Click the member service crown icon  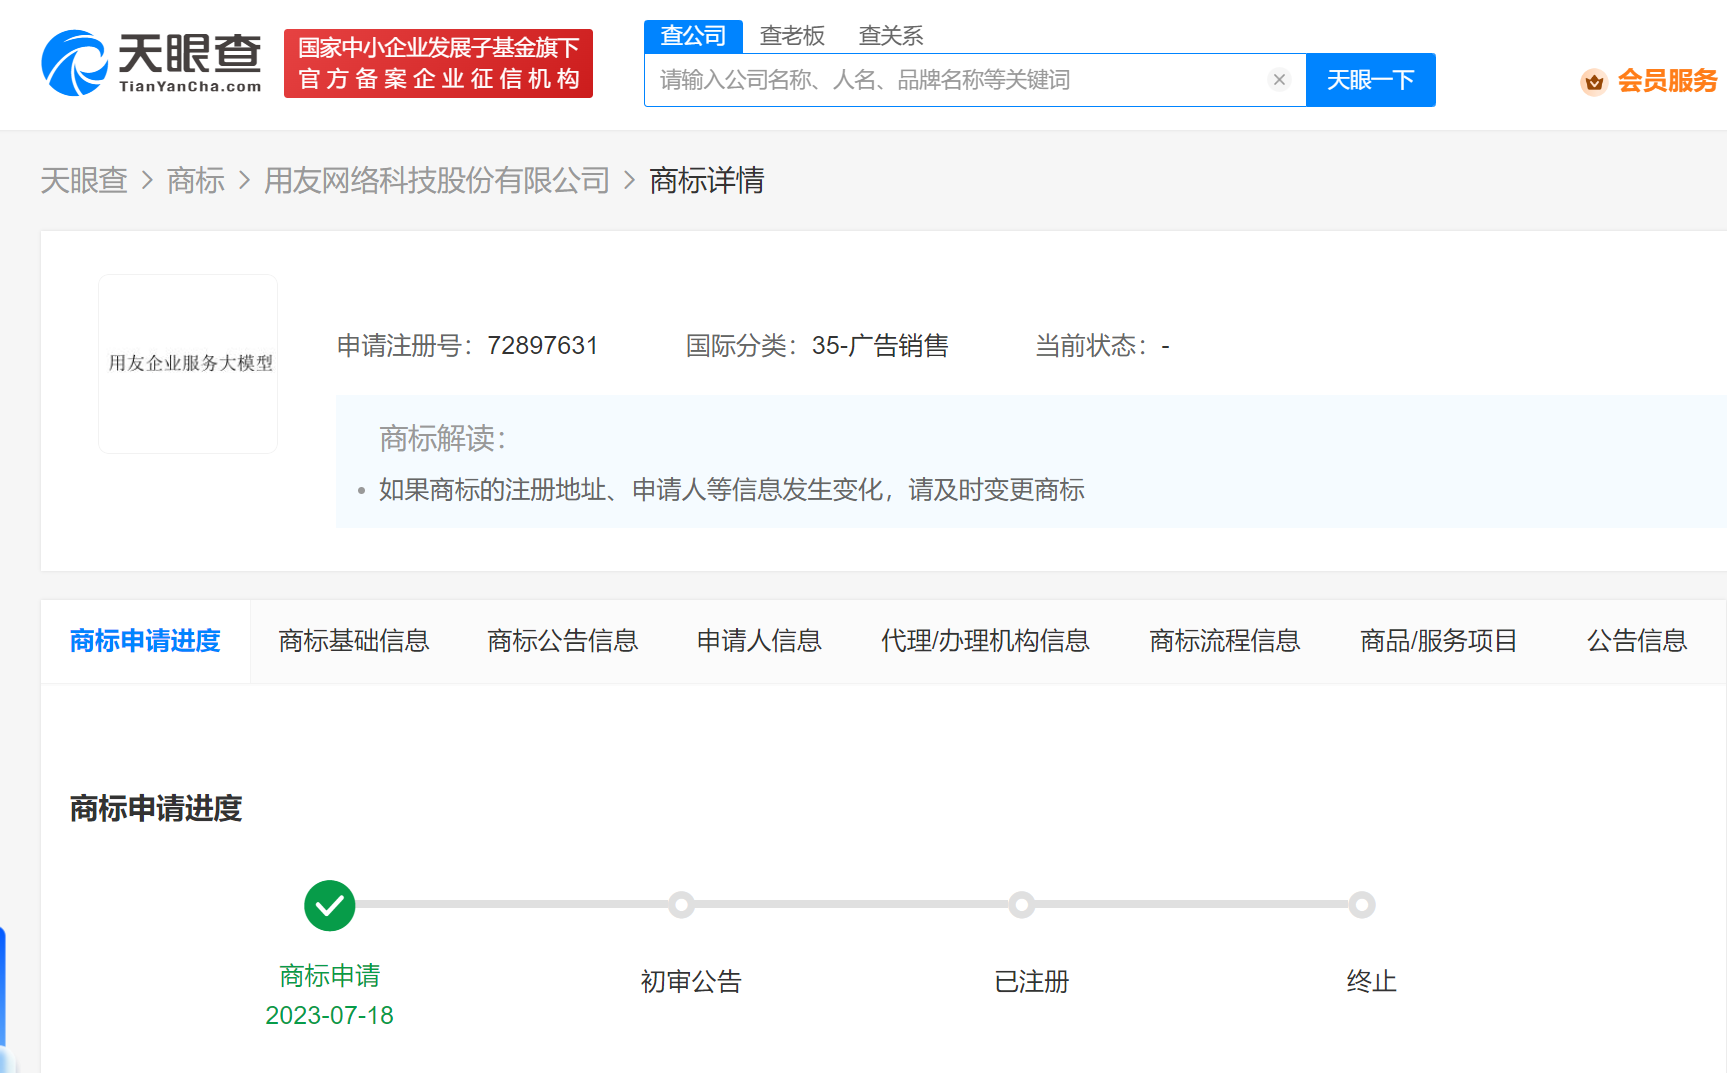1594,81
